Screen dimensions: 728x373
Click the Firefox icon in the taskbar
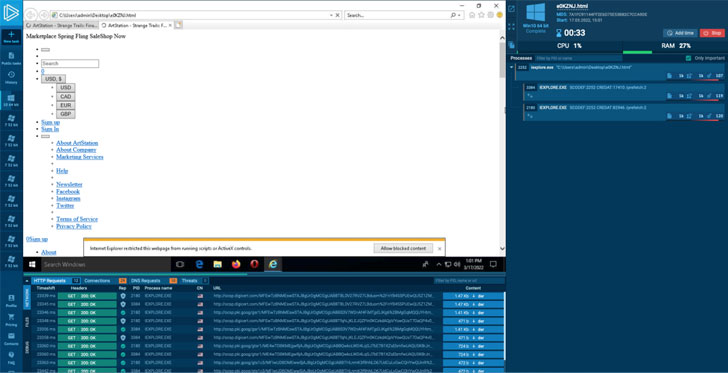pos(236,264)
